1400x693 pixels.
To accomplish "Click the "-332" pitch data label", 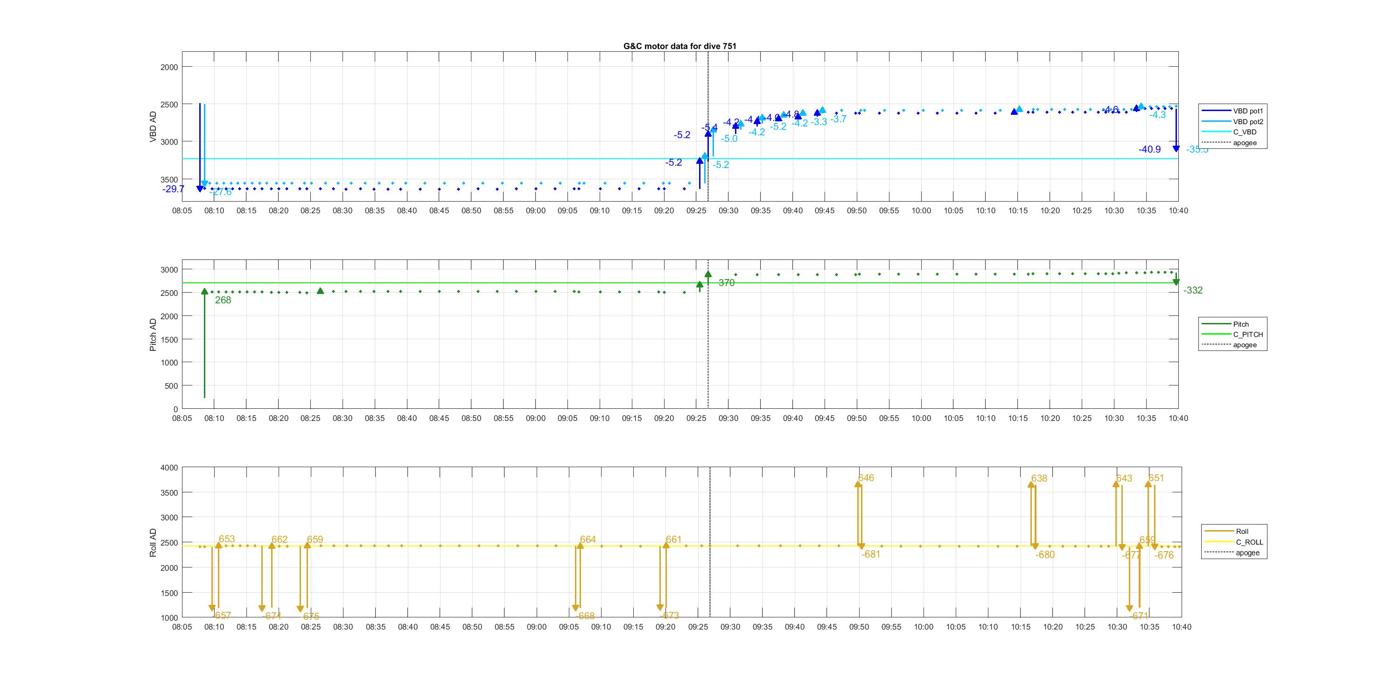I will tap(1193, 290).
